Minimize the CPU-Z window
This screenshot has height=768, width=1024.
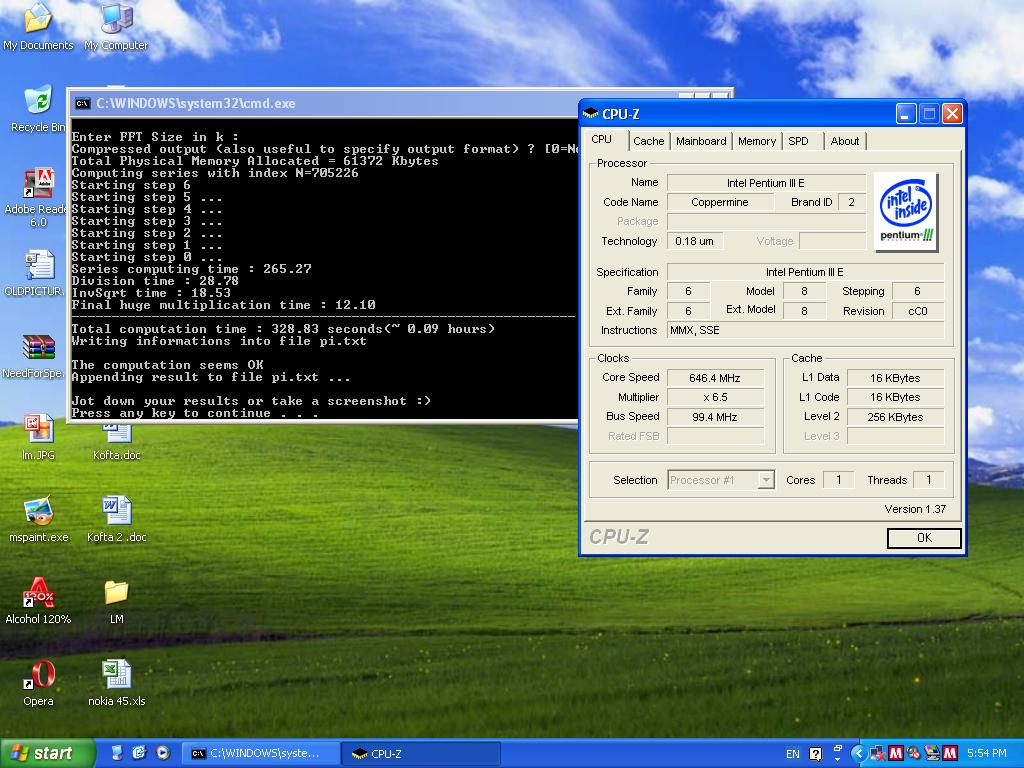coord(906,114)
